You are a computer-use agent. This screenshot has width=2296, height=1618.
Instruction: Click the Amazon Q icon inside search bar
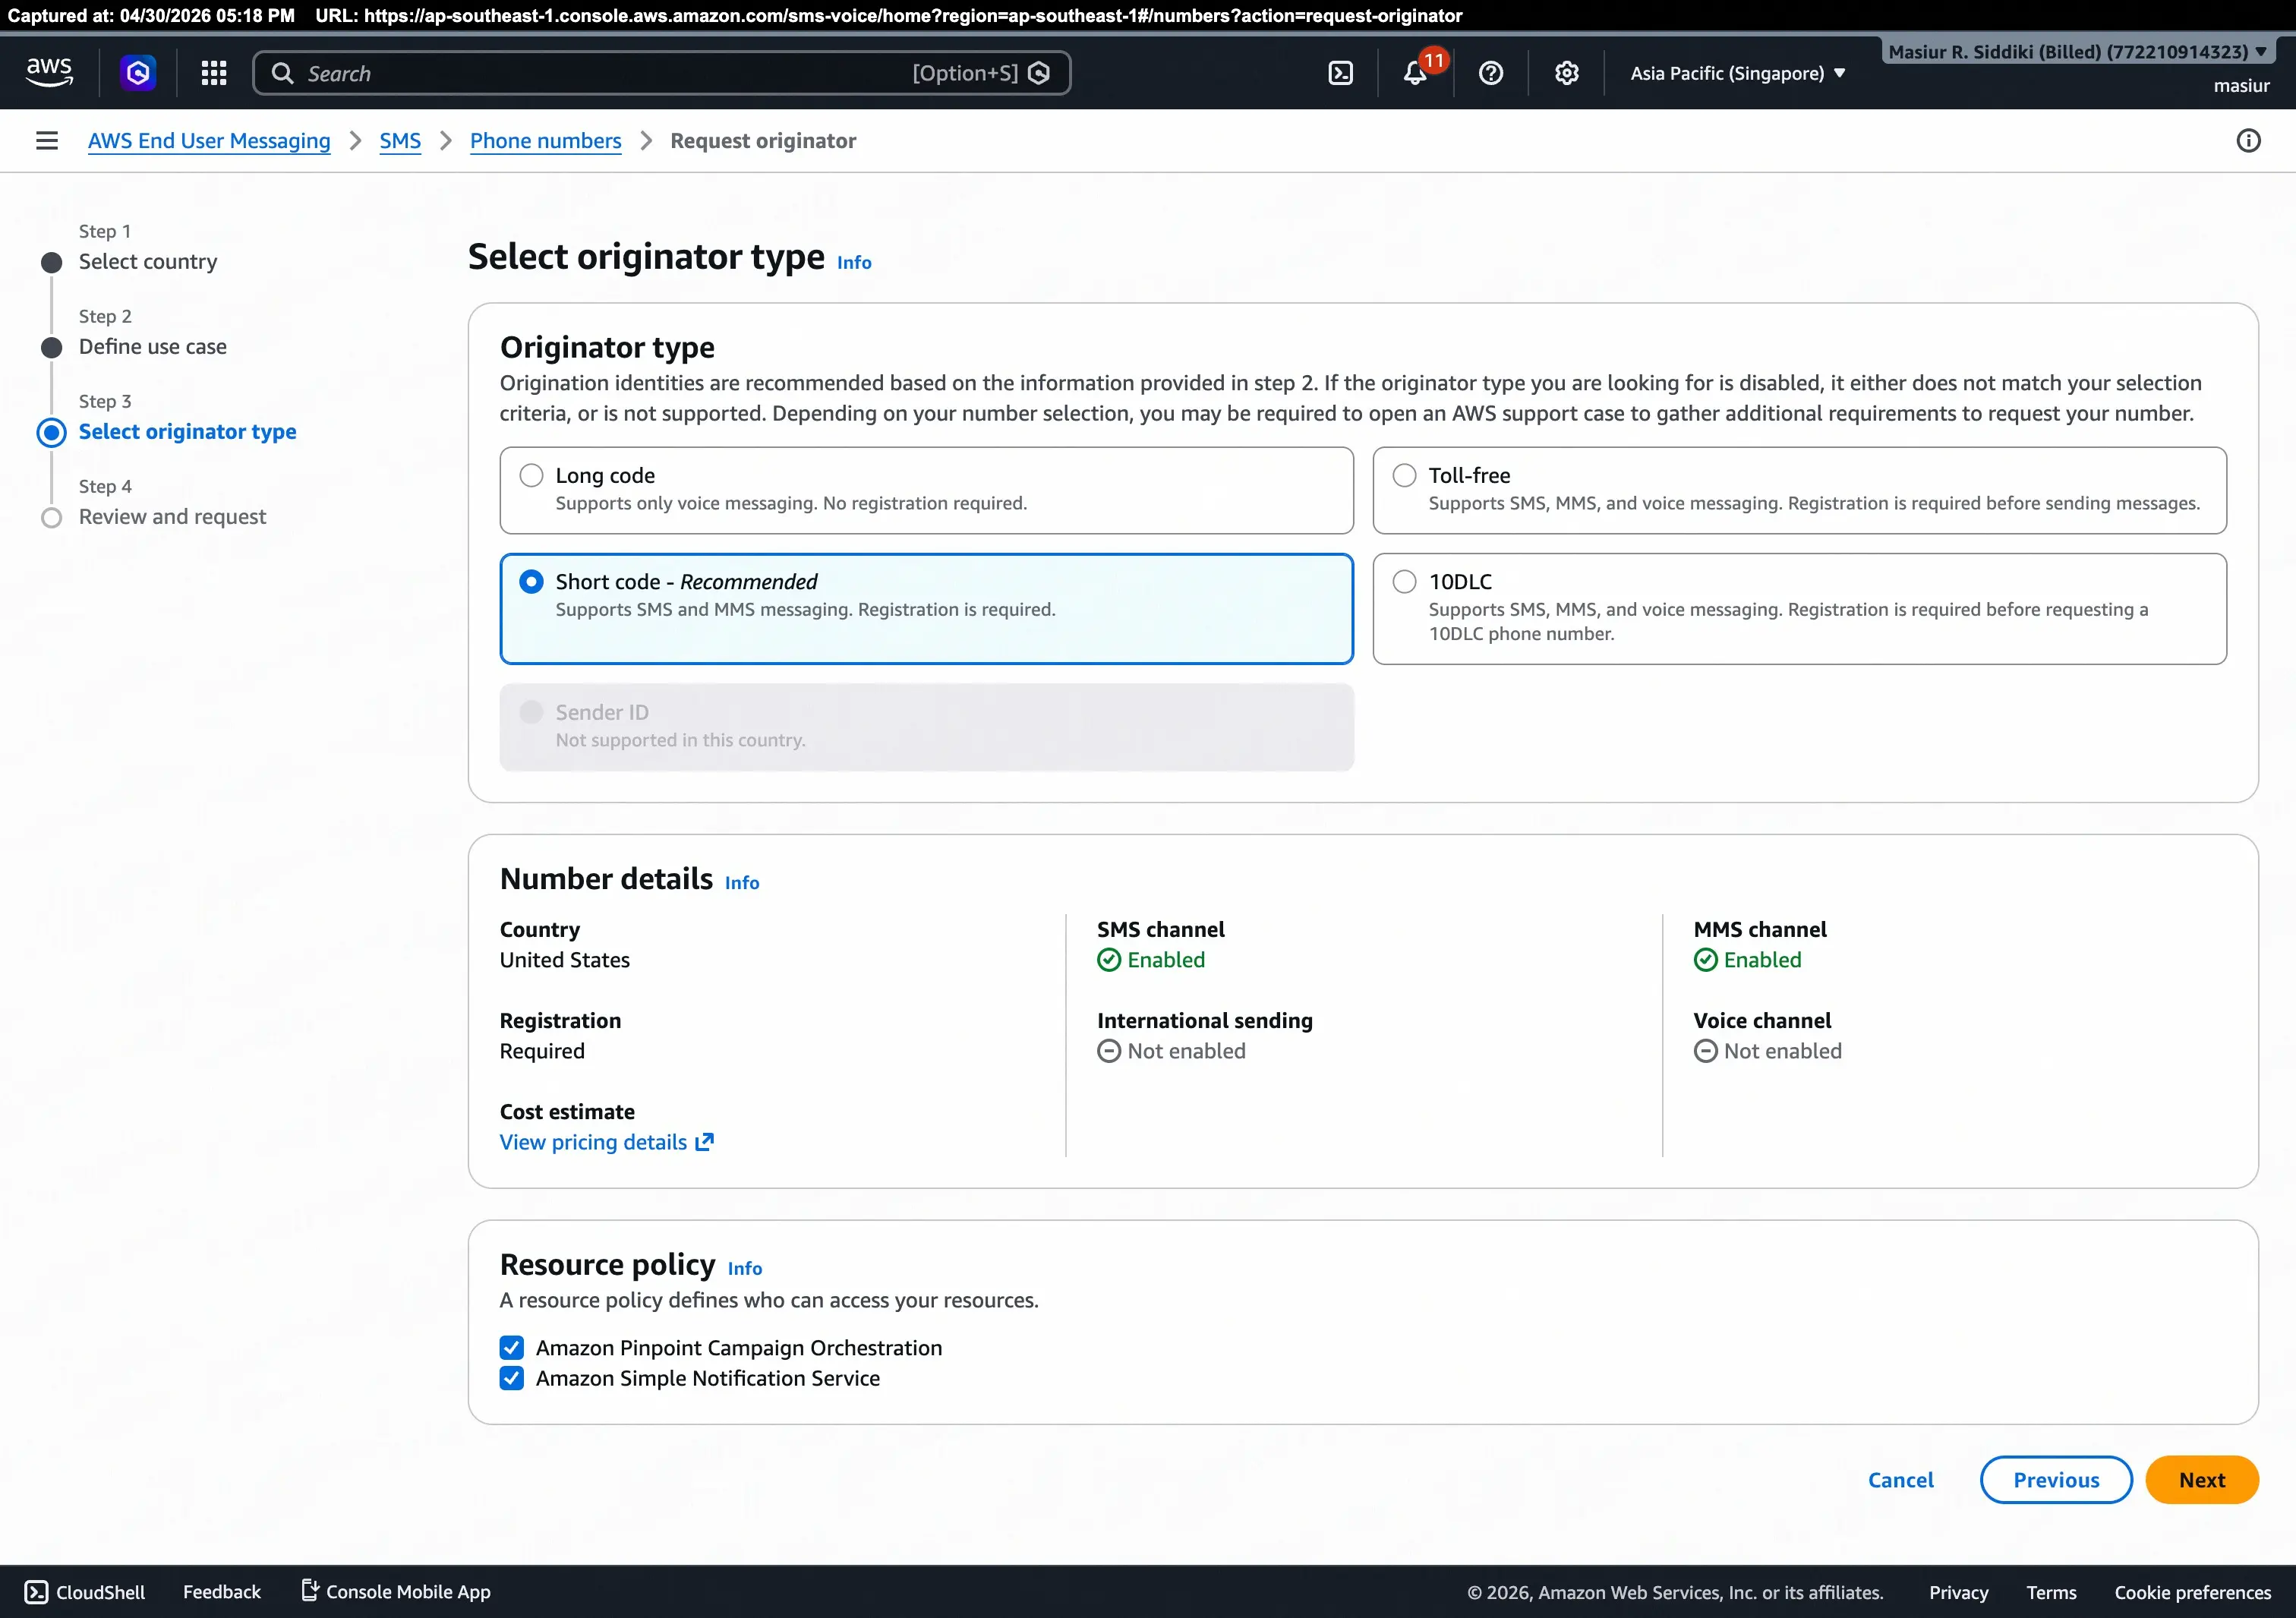click(1039, 73)
